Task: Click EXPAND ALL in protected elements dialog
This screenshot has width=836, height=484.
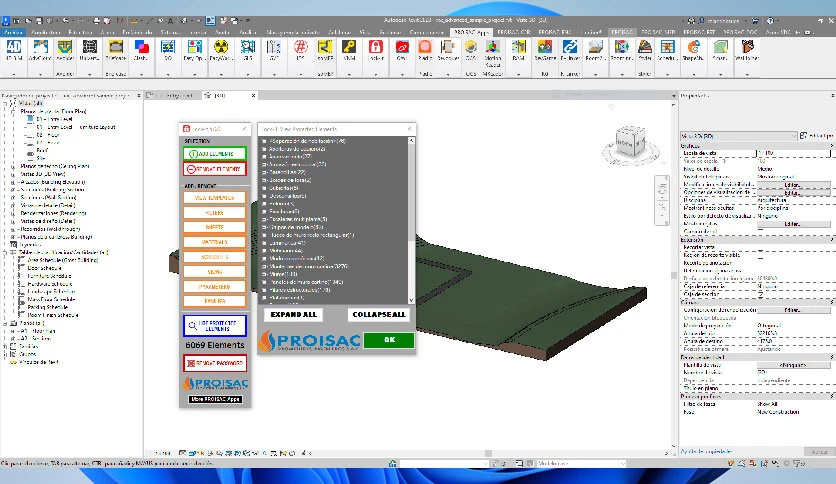Action: 293,314
